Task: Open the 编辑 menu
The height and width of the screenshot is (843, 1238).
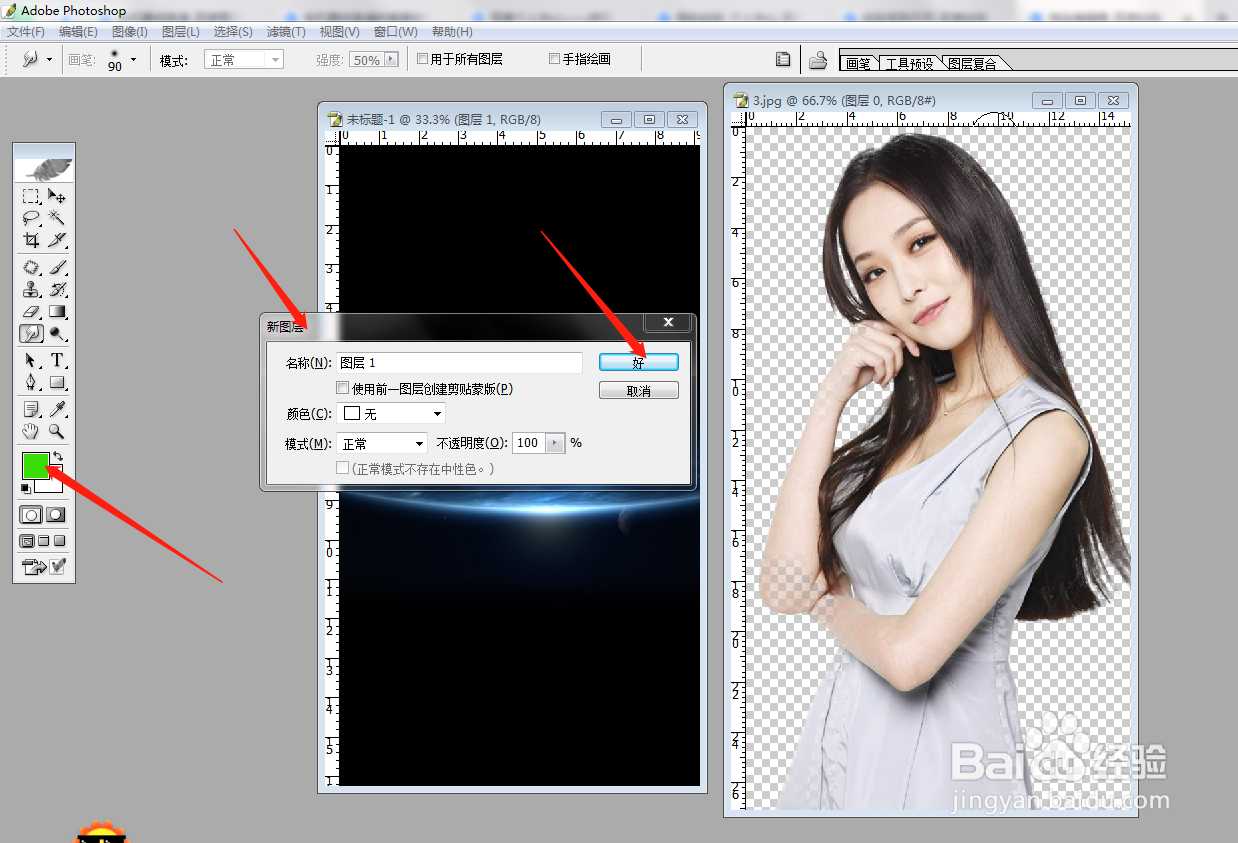Action: (78, 32)
